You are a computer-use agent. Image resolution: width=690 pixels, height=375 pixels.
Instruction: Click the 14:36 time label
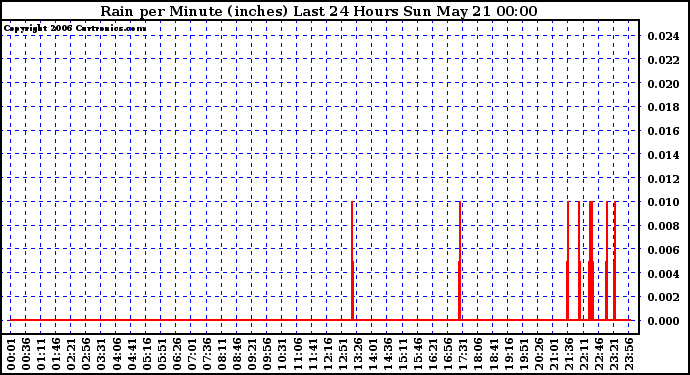point(388,354)
